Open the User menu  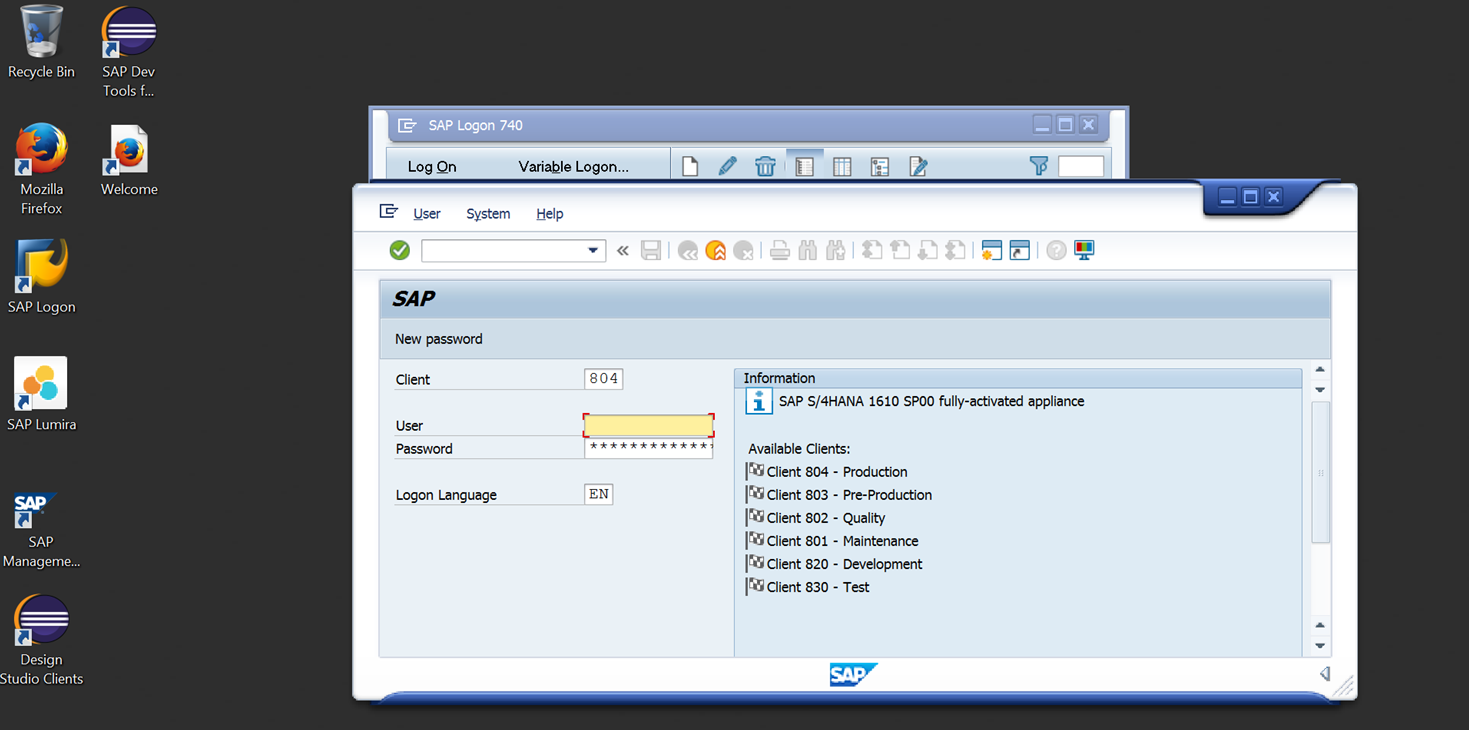(427, 214)
